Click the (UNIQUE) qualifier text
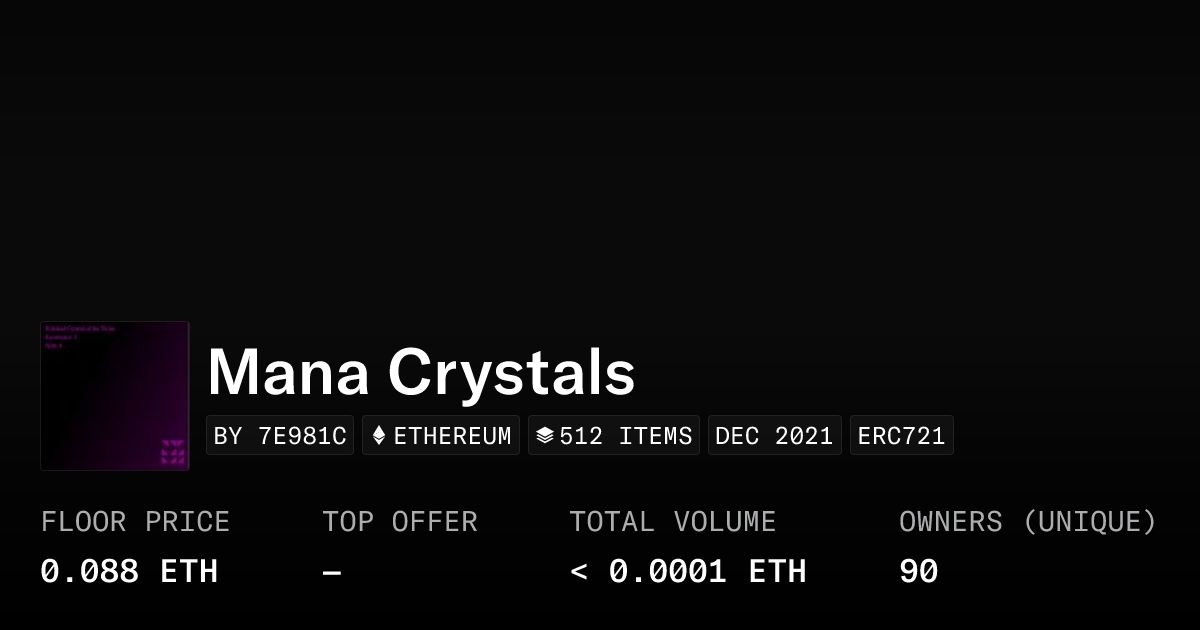Image resolution: width=1200 pixels, height=630 pixels. 1089,522
